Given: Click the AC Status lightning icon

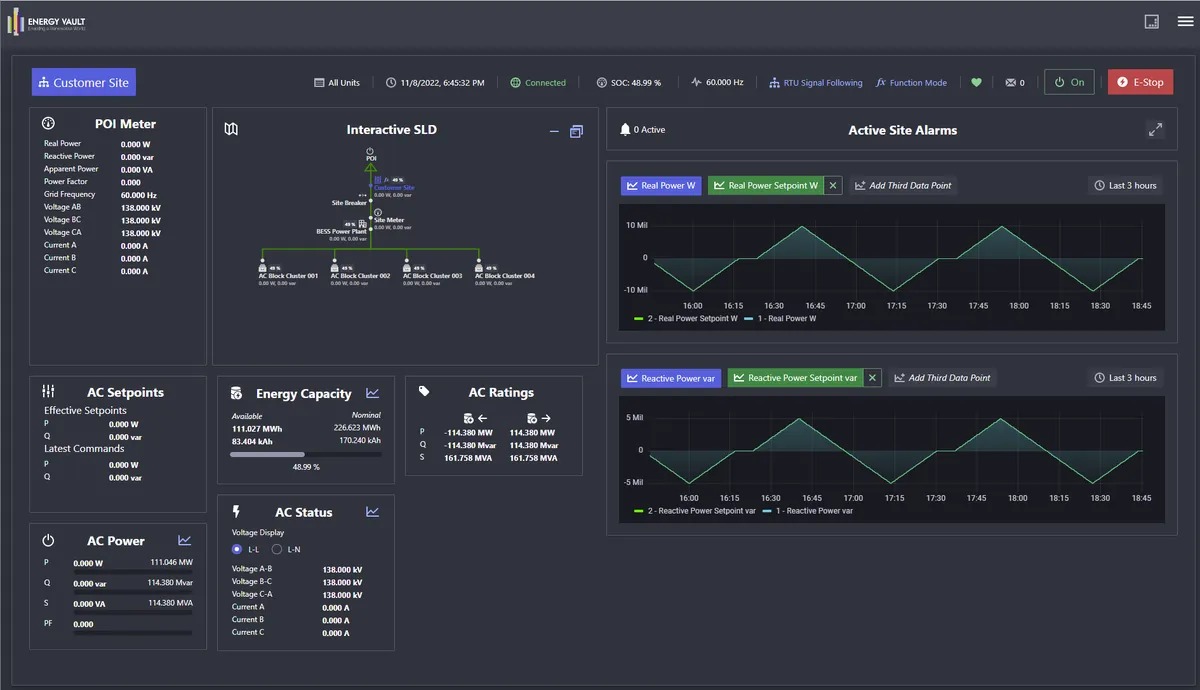Looking at the screenshot, I should (x=236, y=511).
